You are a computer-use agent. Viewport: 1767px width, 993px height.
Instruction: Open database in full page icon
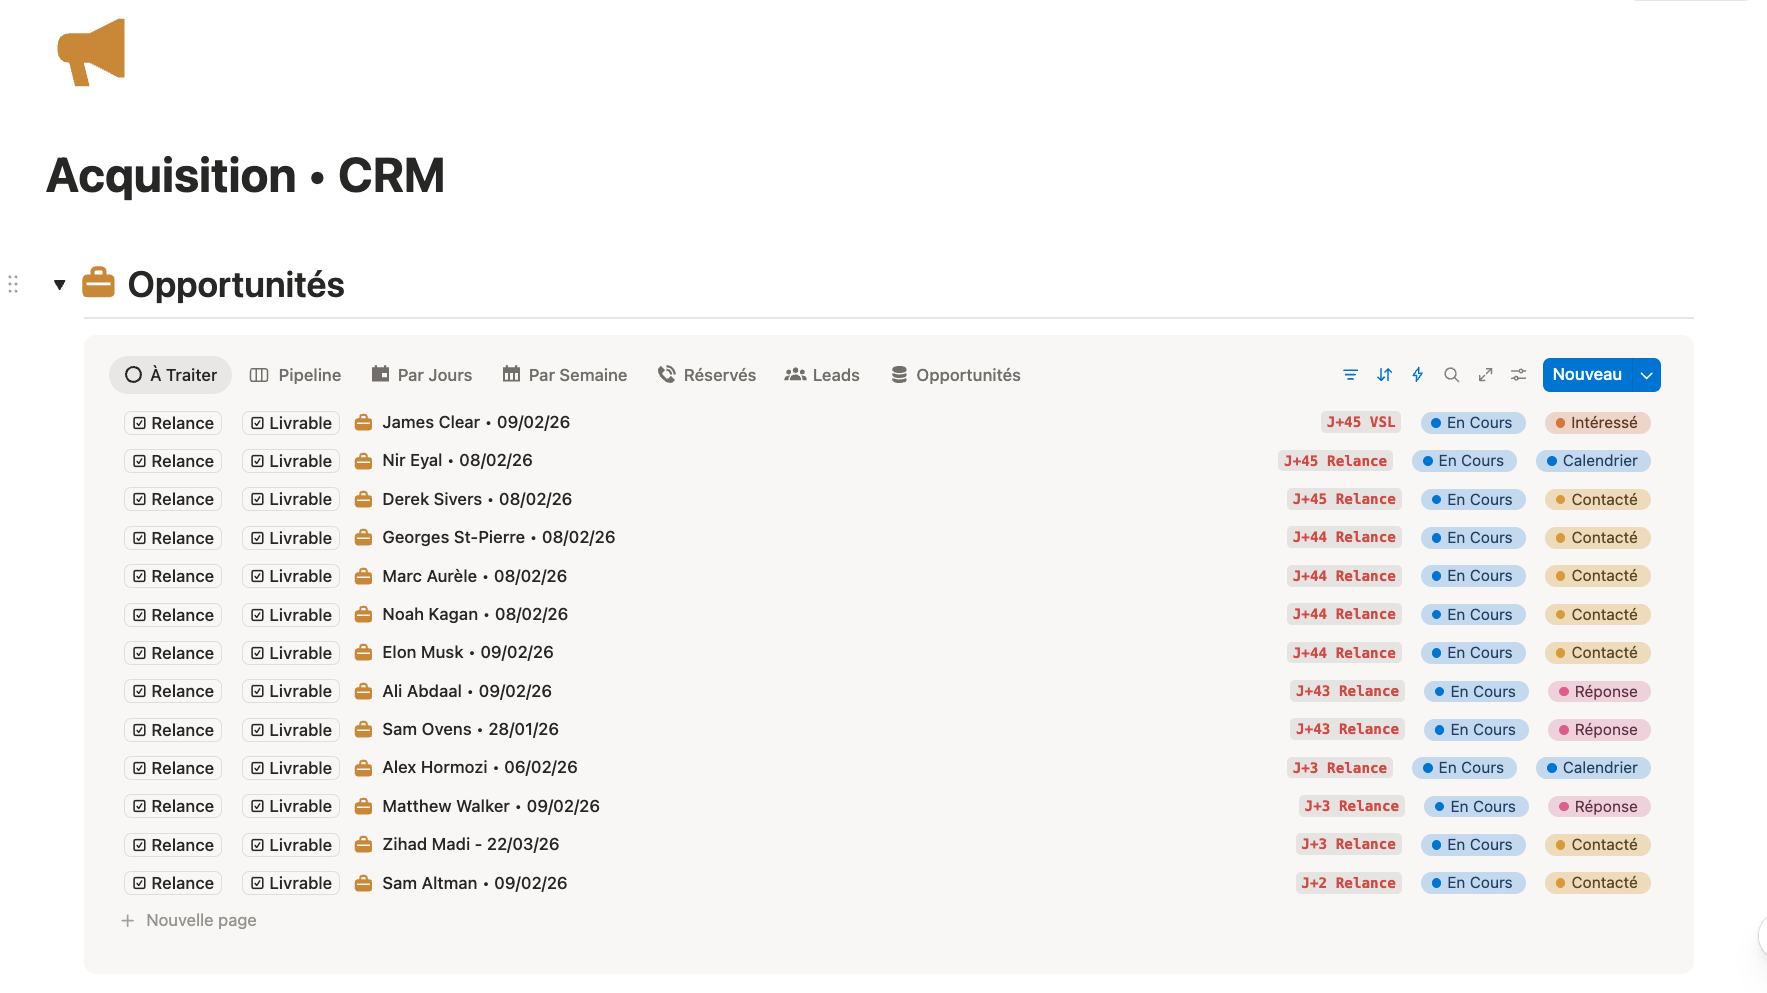point(1485,375)
